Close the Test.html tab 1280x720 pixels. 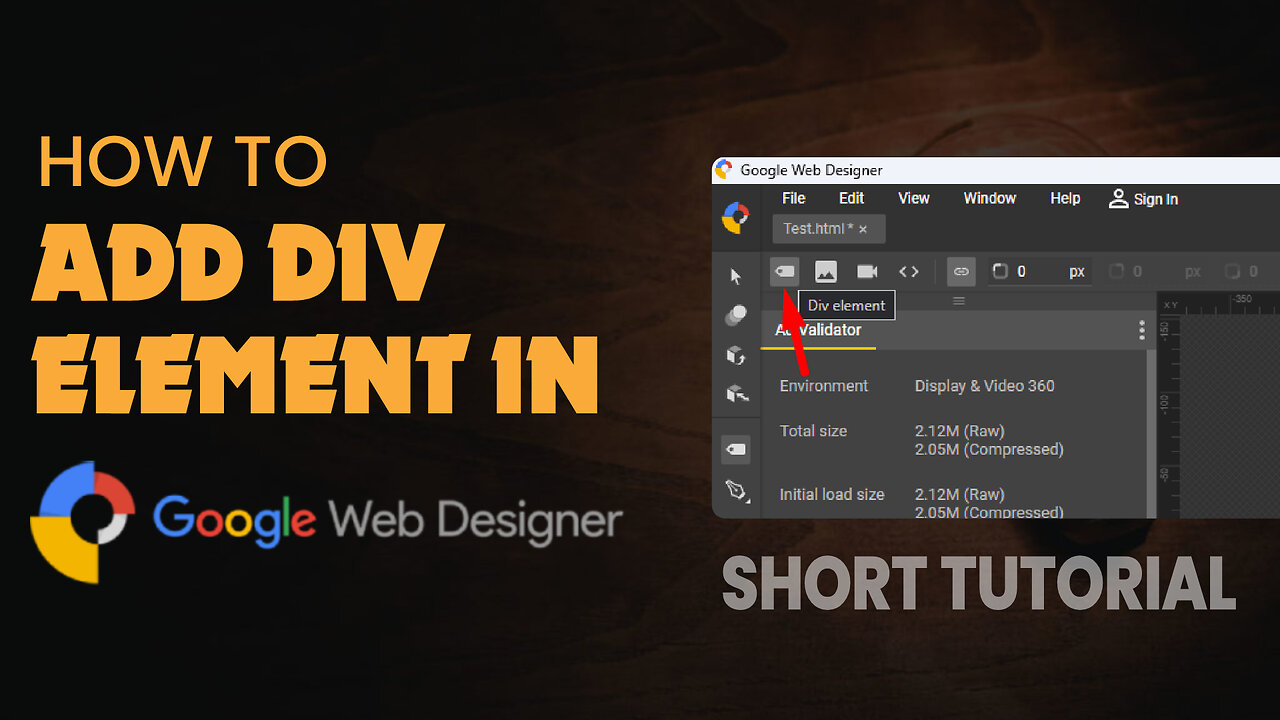pos(863,229)
